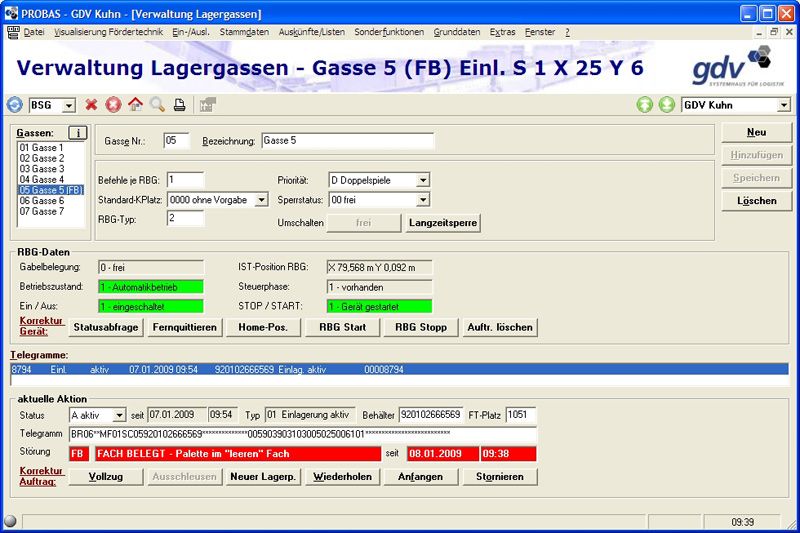Click the Löschen button
Screen dimensions: 800x533
(757, 201)
